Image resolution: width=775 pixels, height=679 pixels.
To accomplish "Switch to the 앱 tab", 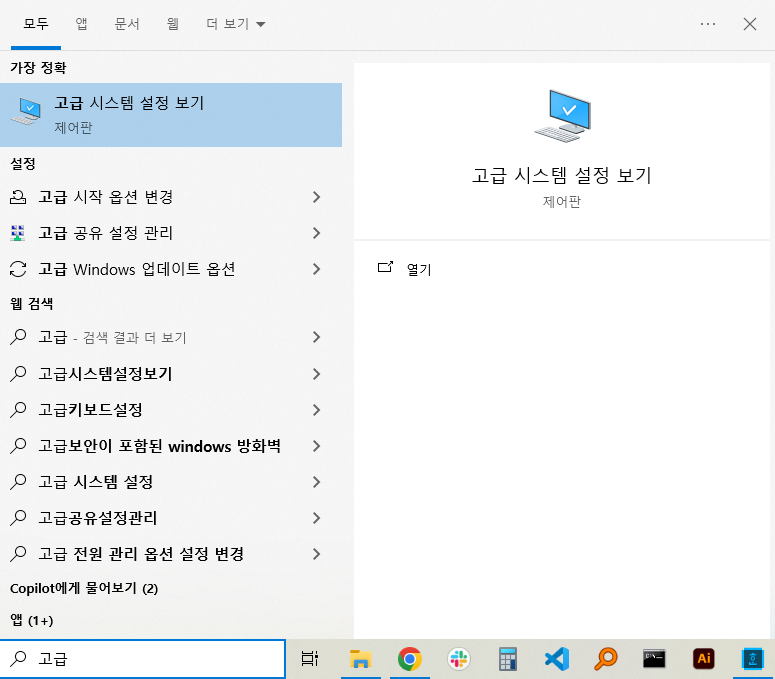I will pos(82,24).
